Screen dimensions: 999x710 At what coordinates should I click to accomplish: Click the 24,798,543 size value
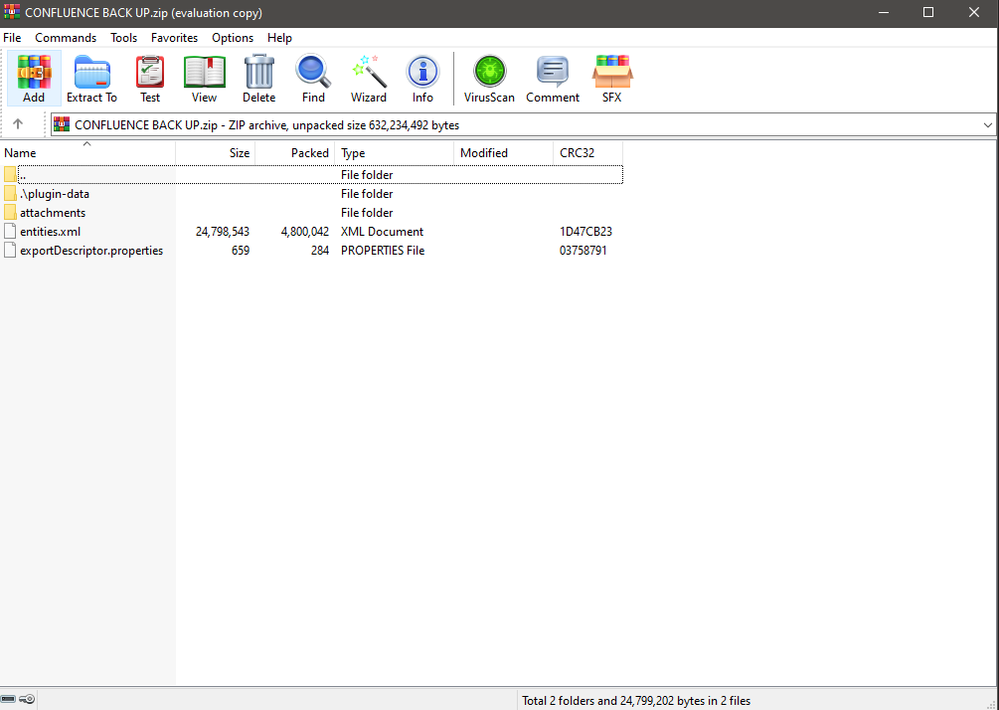tap(222, 232)
